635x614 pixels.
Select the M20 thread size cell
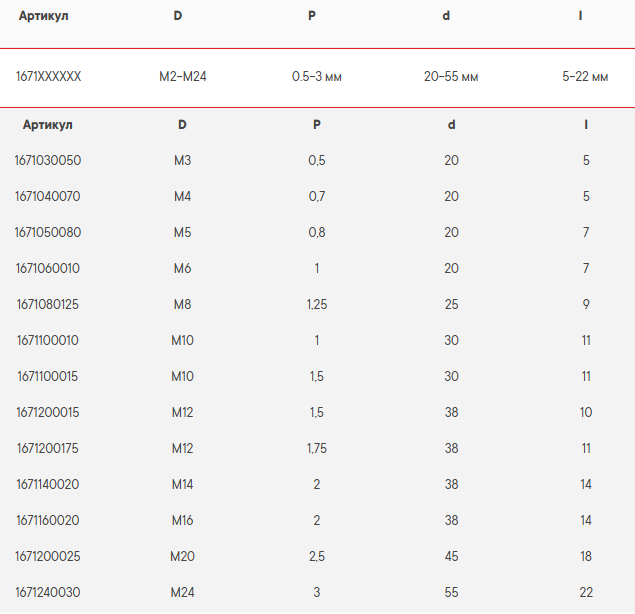[x=182, y=556]
